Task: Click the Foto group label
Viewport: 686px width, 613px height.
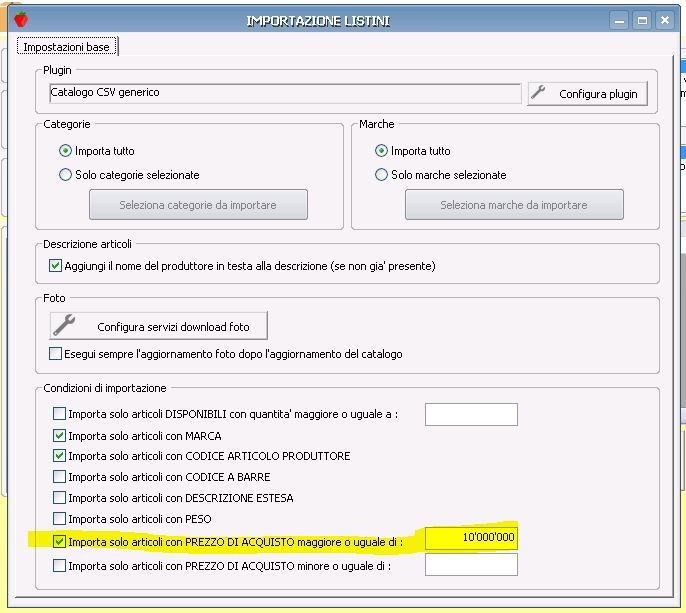Action: [54, 298]
